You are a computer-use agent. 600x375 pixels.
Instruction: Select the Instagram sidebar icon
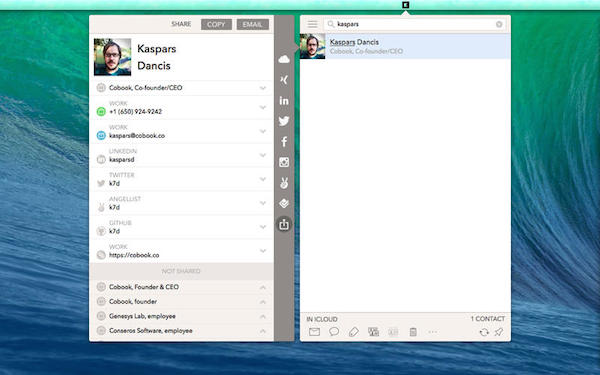click(284, 162)
